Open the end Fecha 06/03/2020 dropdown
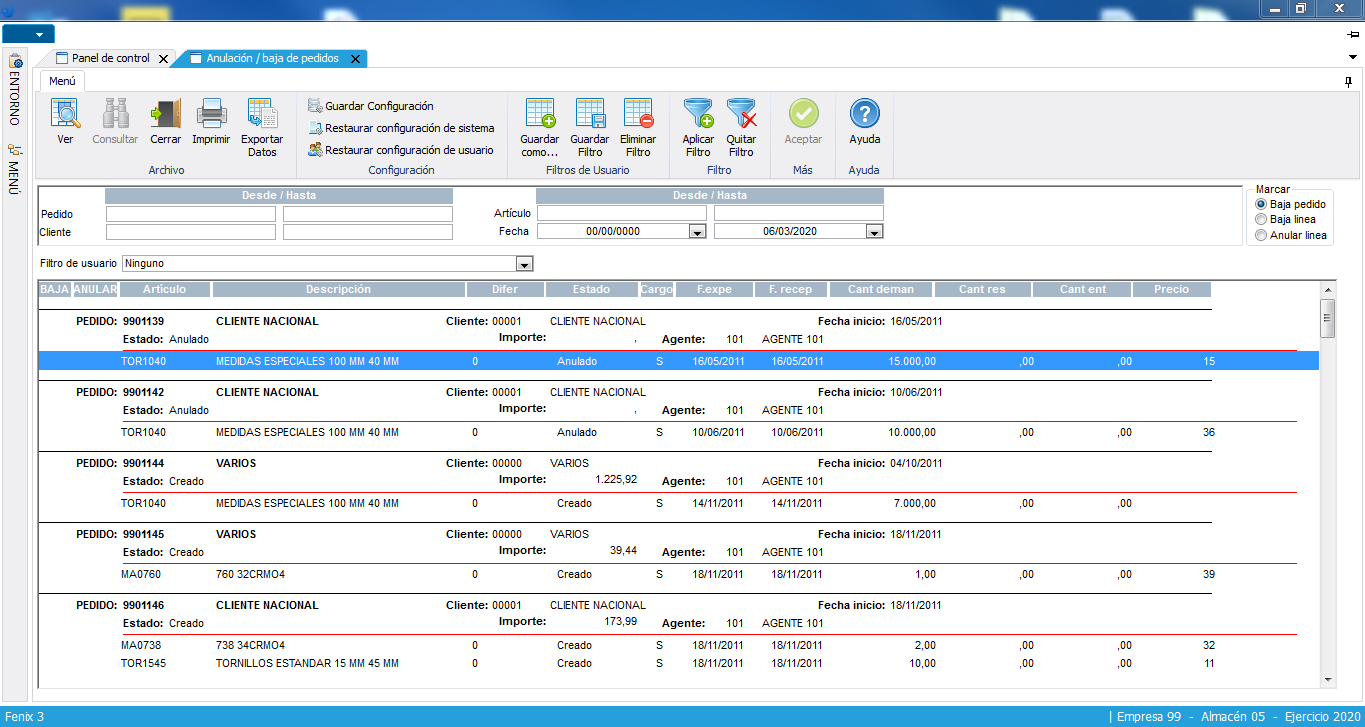The image size is (1365, 727). [x=874, y=232]
